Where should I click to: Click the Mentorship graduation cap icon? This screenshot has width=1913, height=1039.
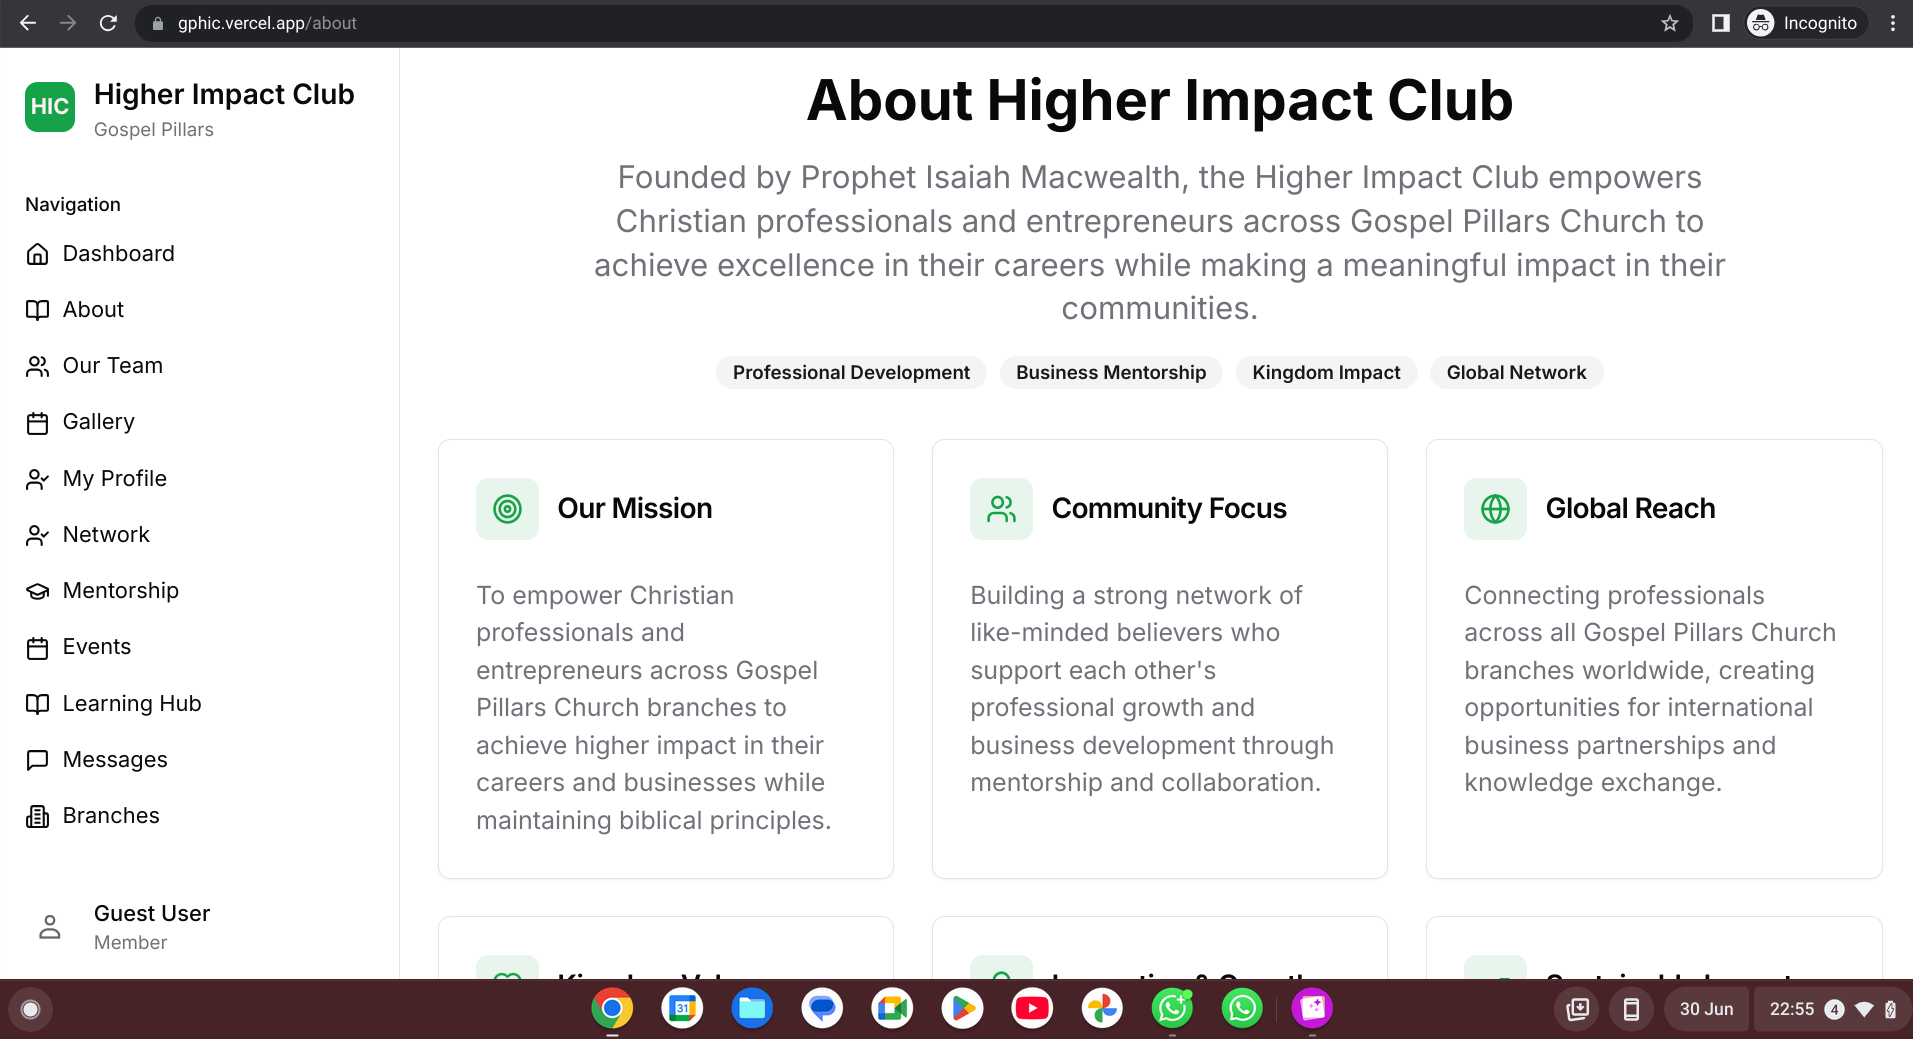coord(37,591)
